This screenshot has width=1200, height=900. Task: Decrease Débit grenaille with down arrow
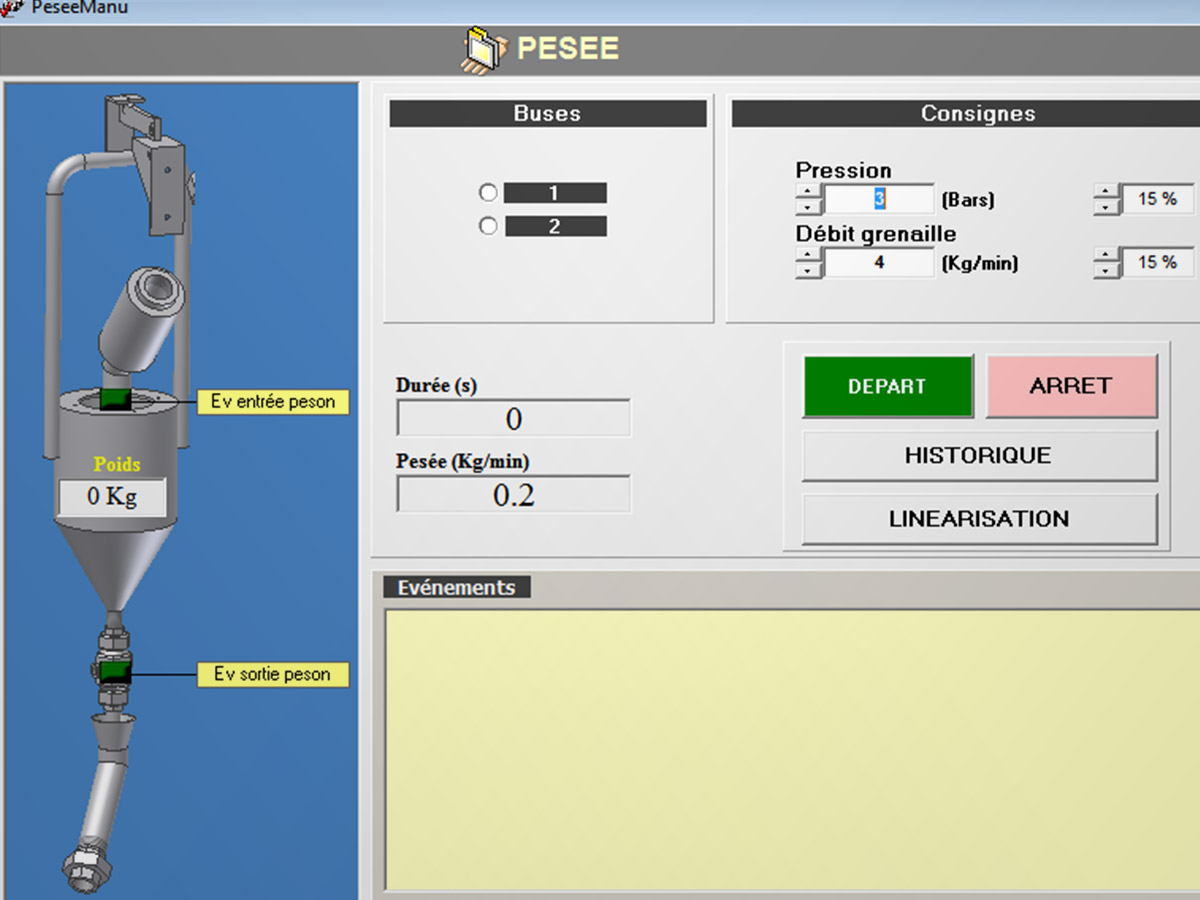808,270
